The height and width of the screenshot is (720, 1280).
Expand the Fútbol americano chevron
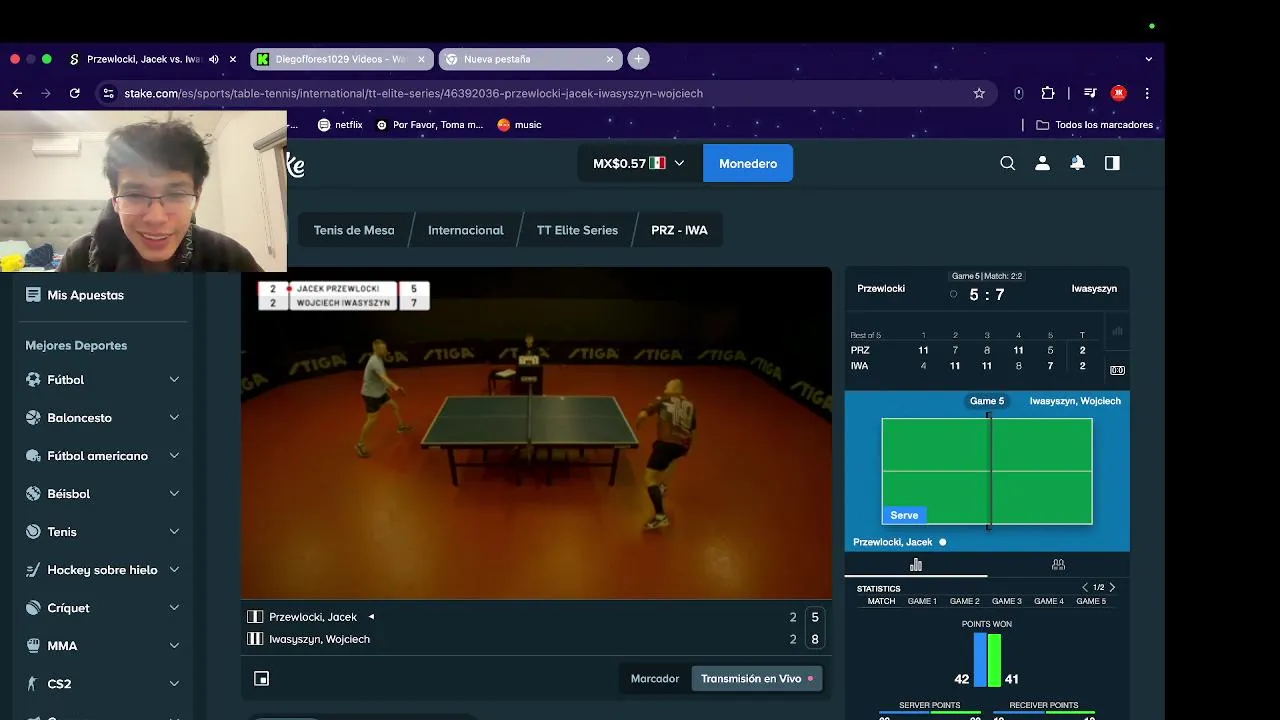point(174,456)
